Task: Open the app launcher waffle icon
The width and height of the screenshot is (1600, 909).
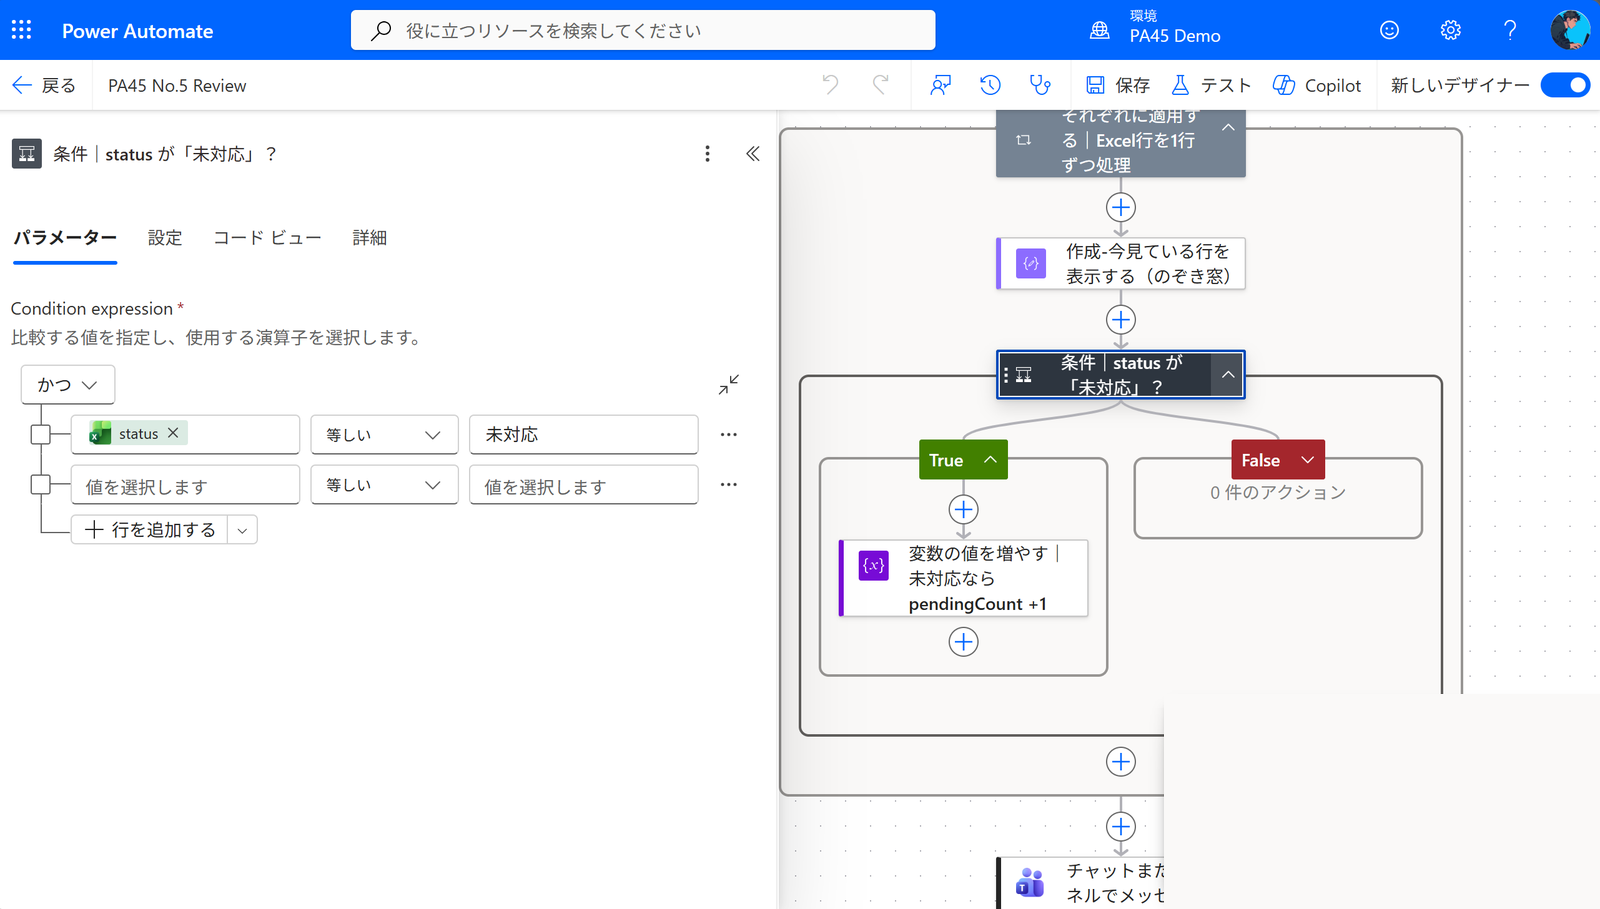Action: coord(21,30)
